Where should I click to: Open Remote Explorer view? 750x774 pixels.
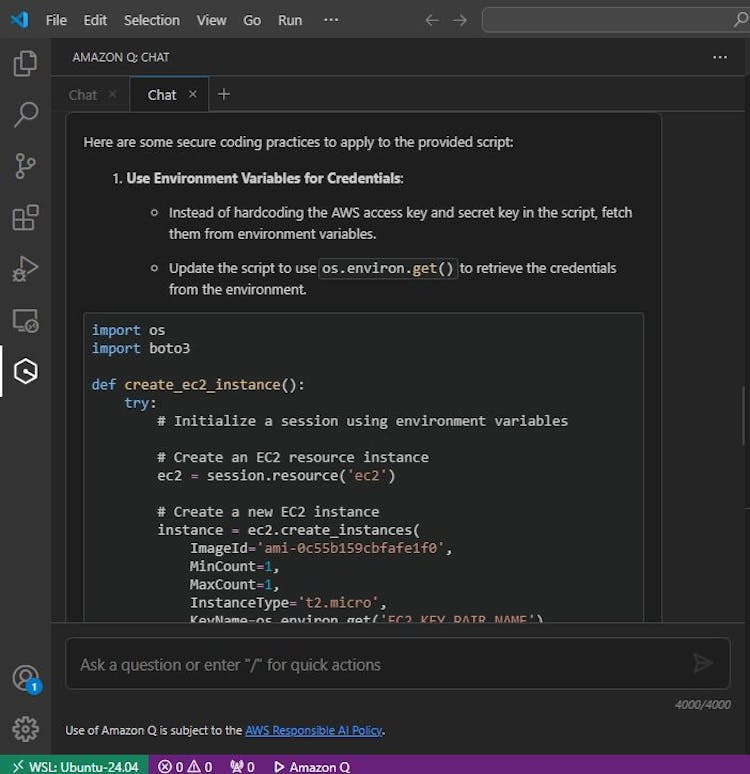point(25,321)
